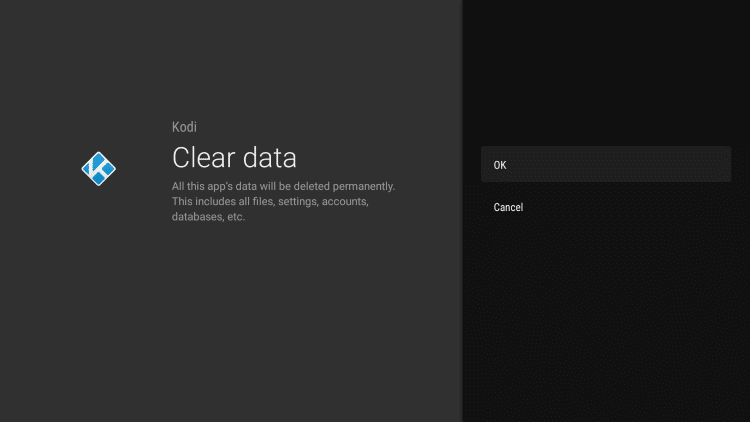Click the word "Clear" in the large title
This screenshot has height=422, width=750.
click(203, 158)
